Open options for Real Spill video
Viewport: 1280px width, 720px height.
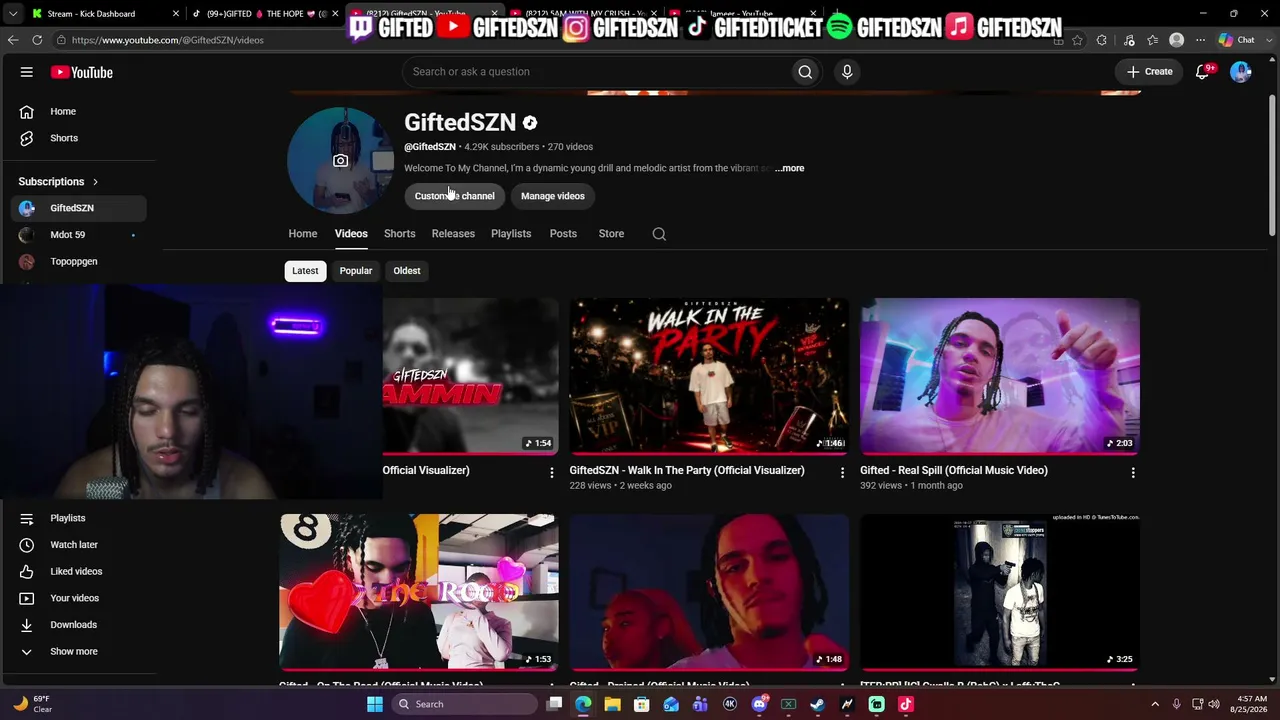pyautogui.click(x=1133, y=472)
